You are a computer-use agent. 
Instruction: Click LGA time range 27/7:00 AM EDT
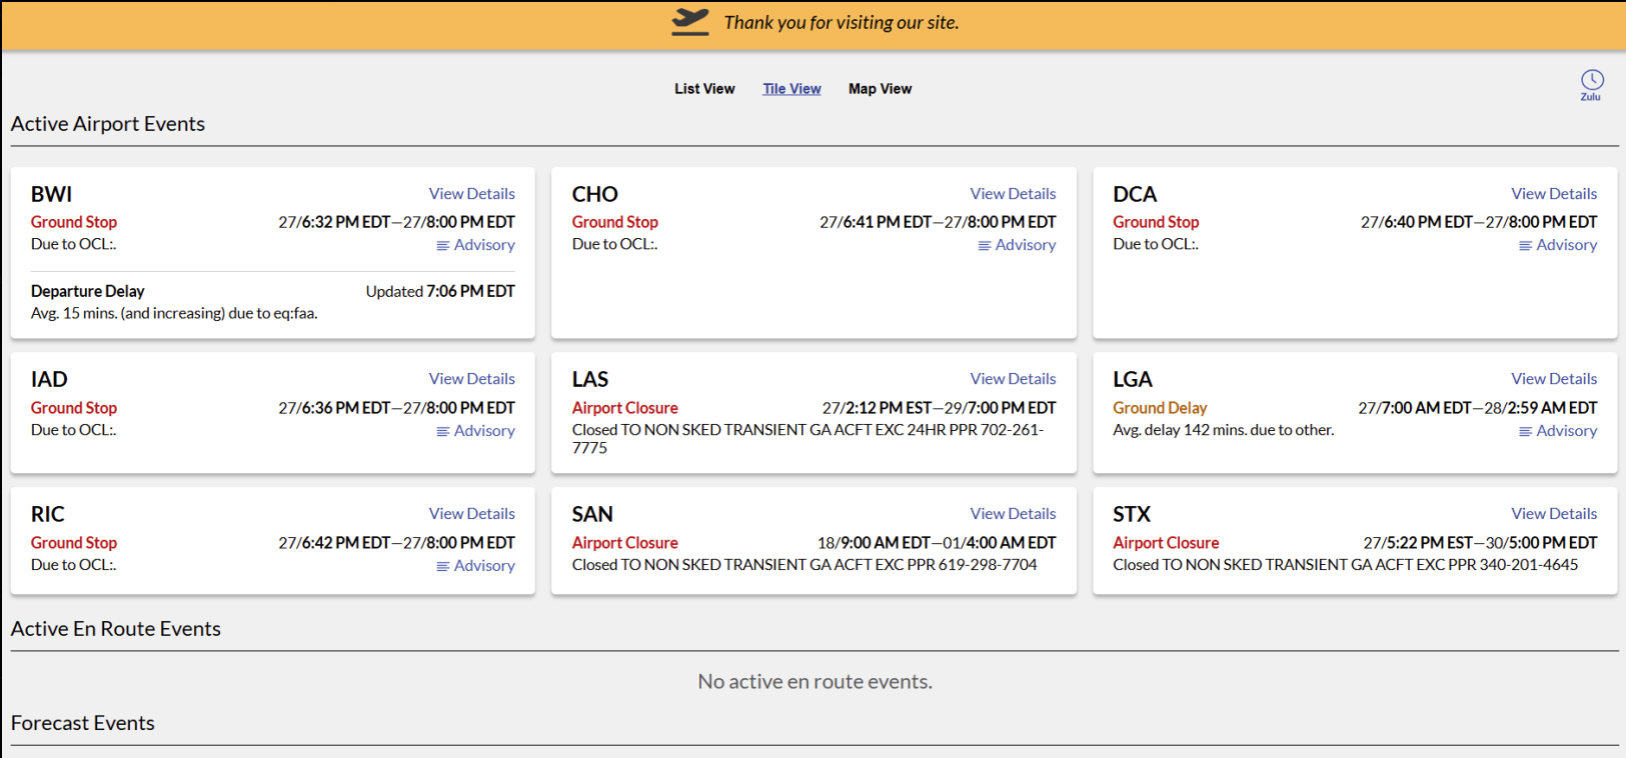pos(1478,408)
